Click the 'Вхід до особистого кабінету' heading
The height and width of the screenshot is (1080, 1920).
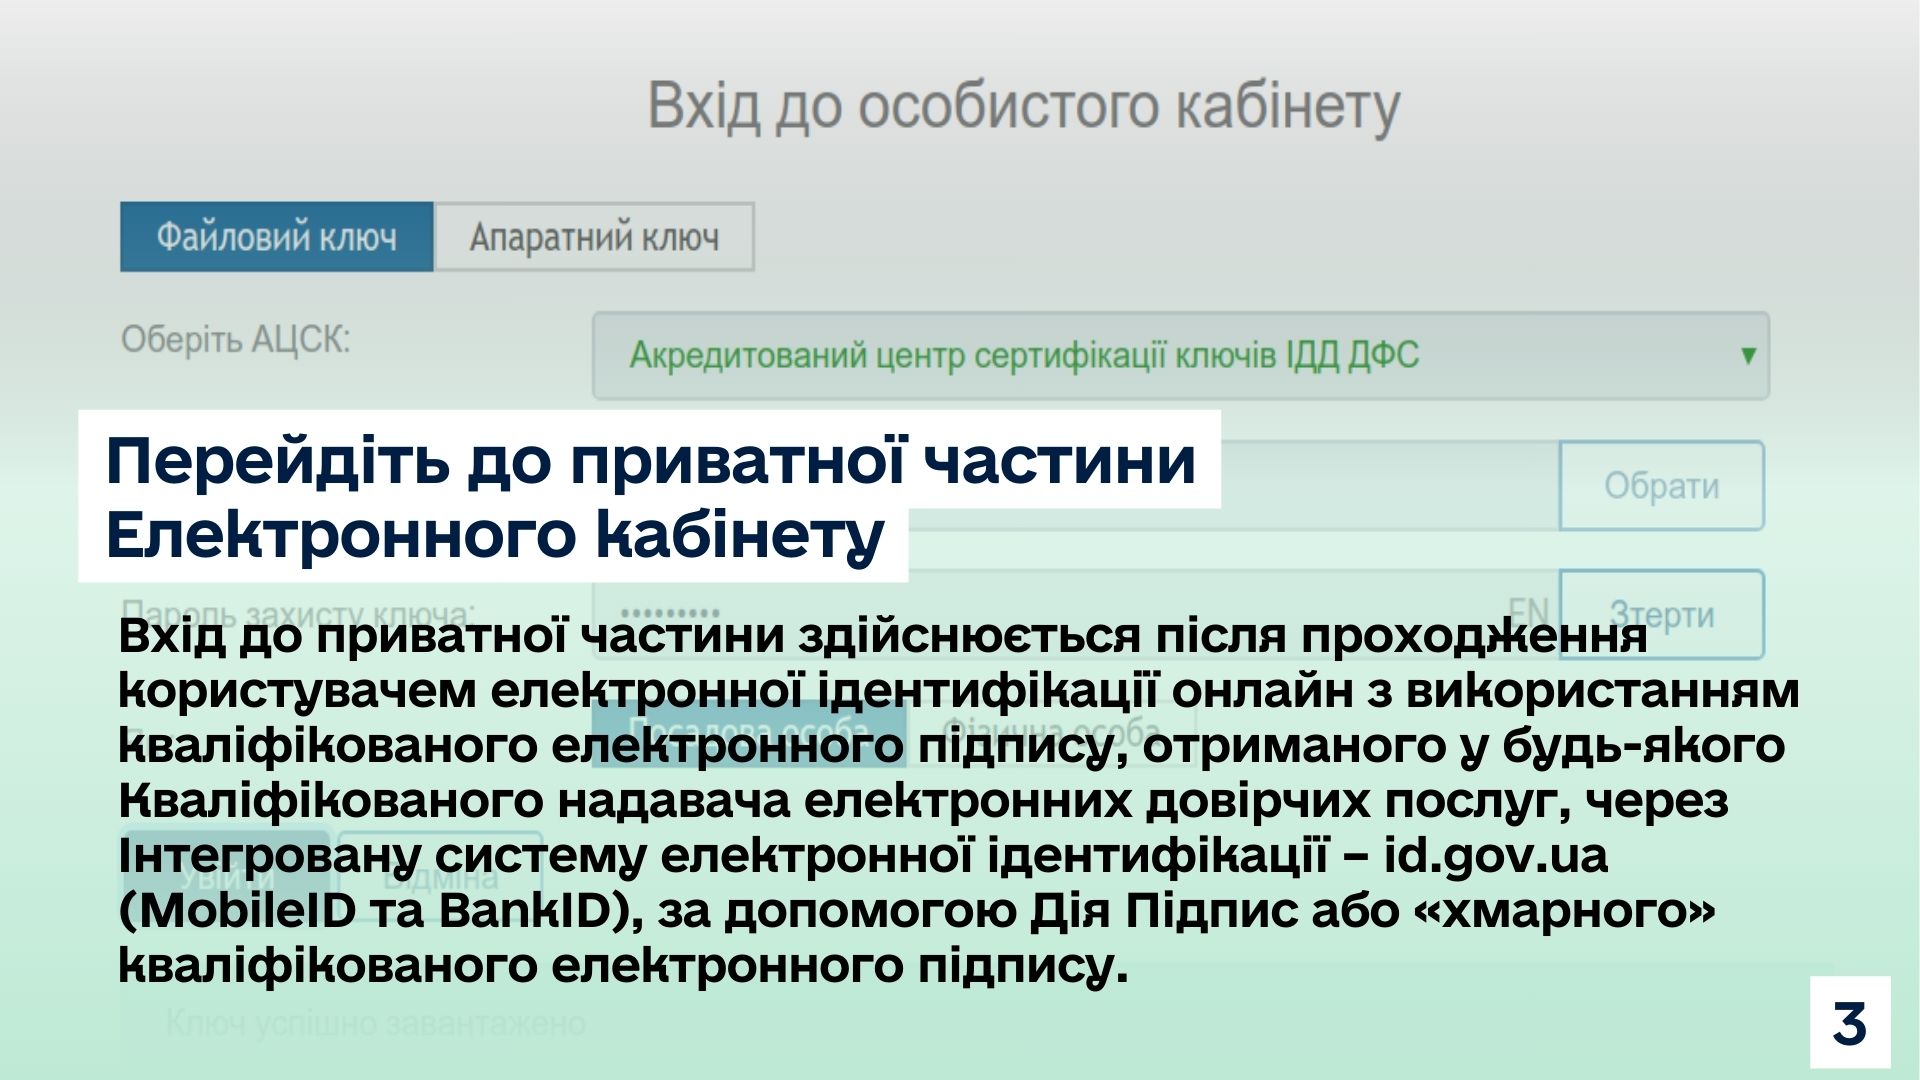[x=1023, y=106]
